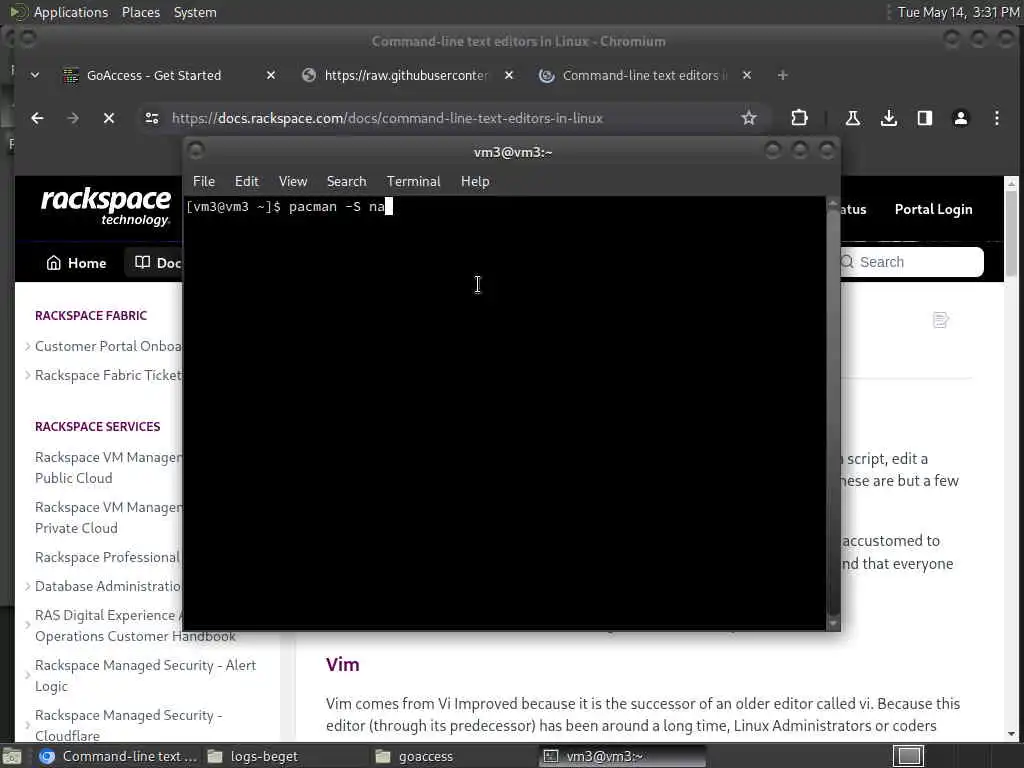This screenshot has height=768, width=1024.
Task: Click Portal Login link
Action: (x=933, y=210)
